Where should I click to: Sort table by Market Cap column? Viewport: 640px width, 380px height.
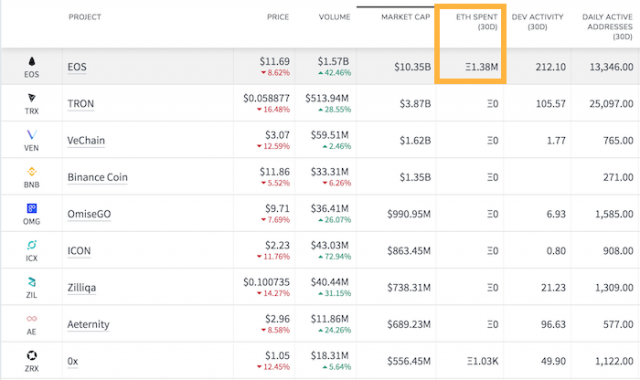coord(405,17)
